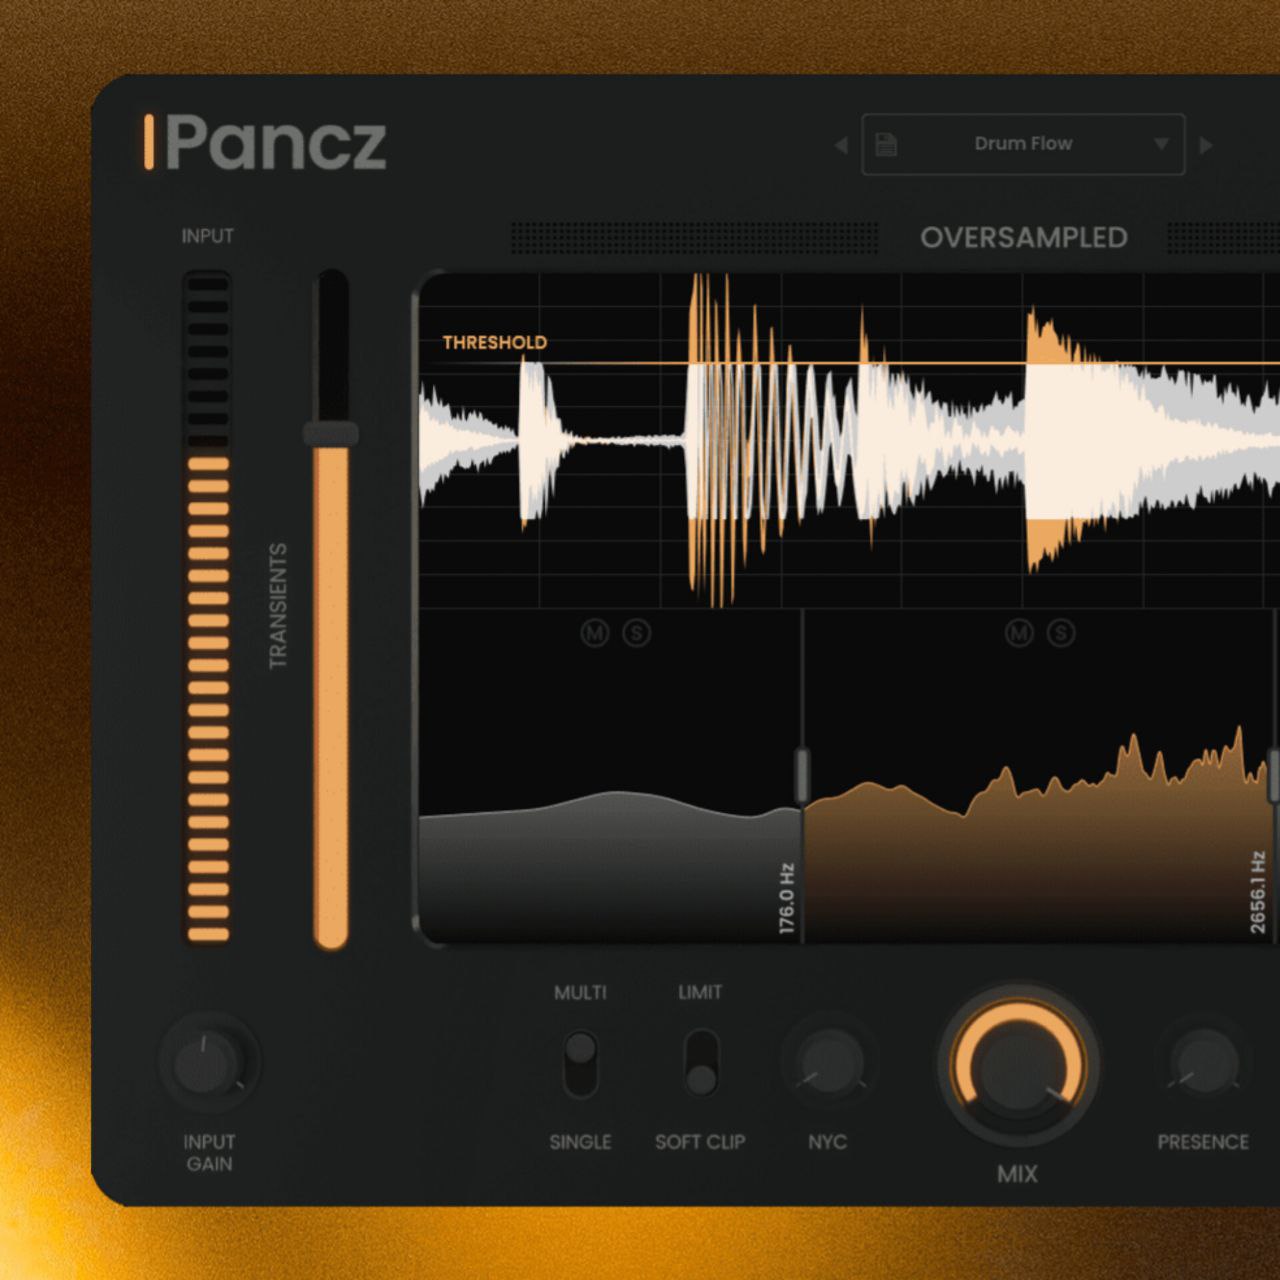Solo the mid band with its S button
1280x1280 pixels.
click(x=1061, y=632)
